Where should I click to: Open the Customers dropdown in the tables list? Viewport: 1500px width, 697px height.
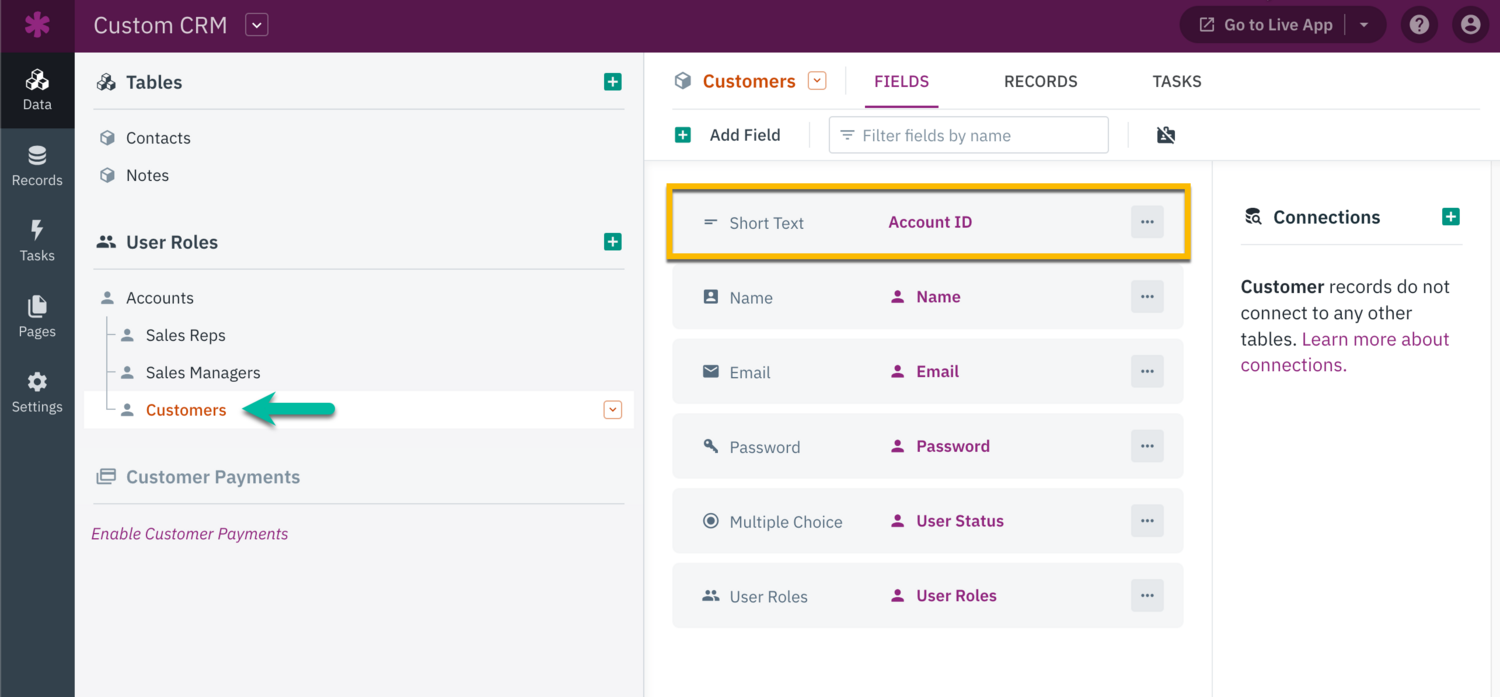tap(613, 410)
